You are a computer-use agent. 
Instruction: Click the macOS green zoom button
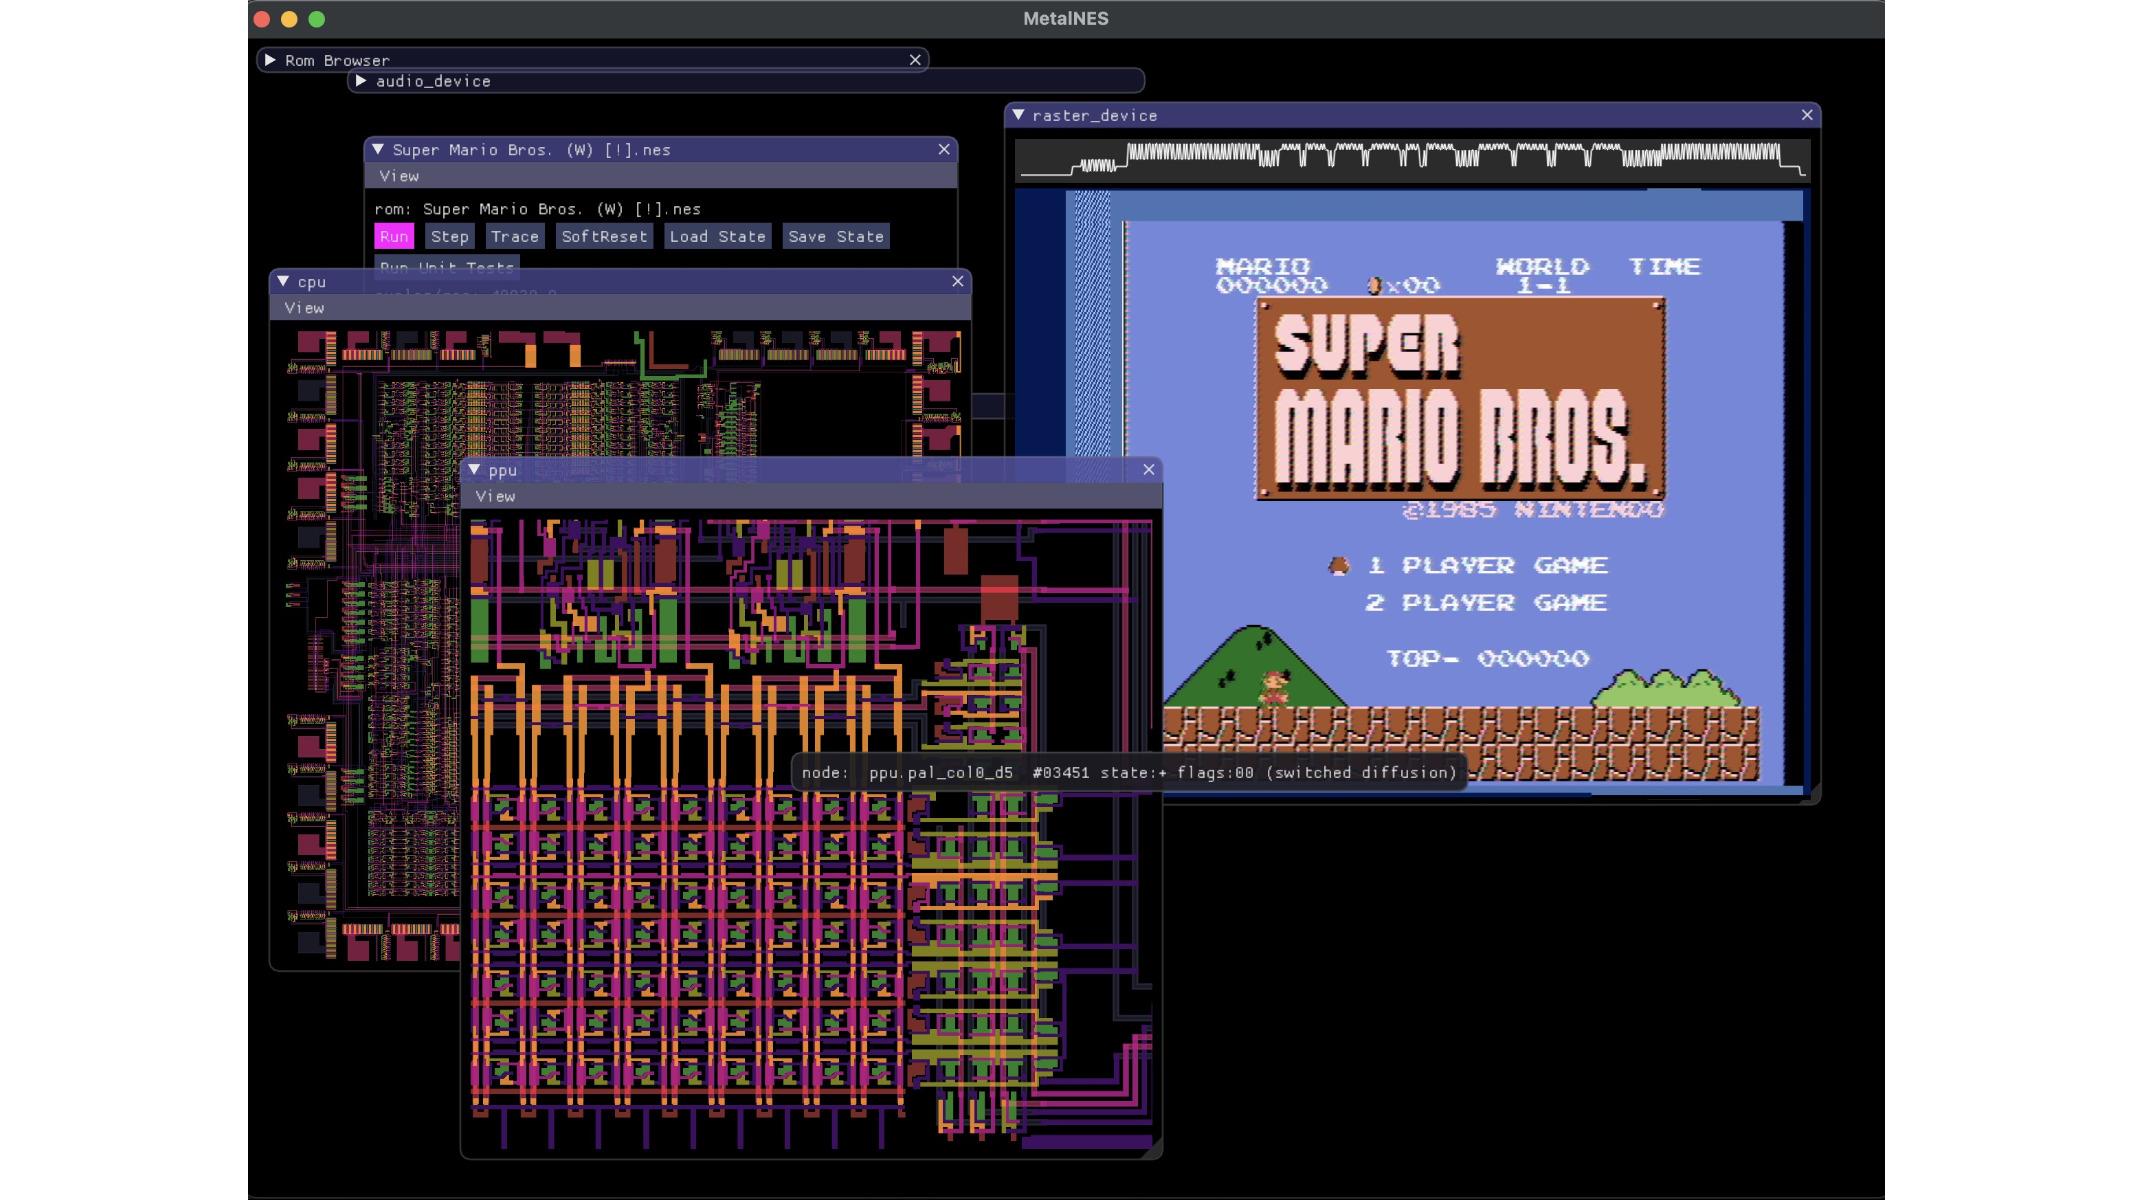[x=317, y=19]
